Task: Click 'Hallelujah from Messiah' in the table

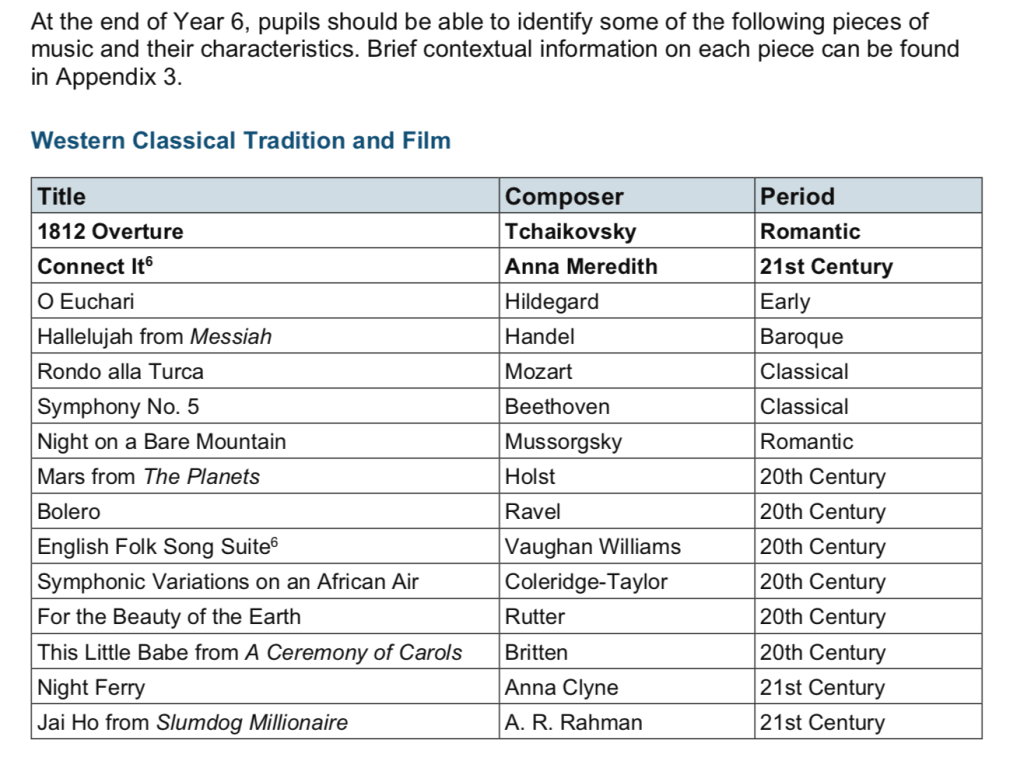Action: click(x=154, y=337)
